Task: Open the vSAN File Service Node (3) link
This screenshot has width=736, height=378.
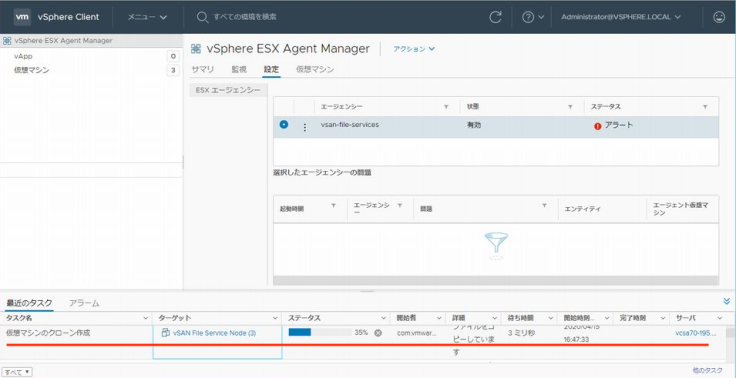Action: 215,333
